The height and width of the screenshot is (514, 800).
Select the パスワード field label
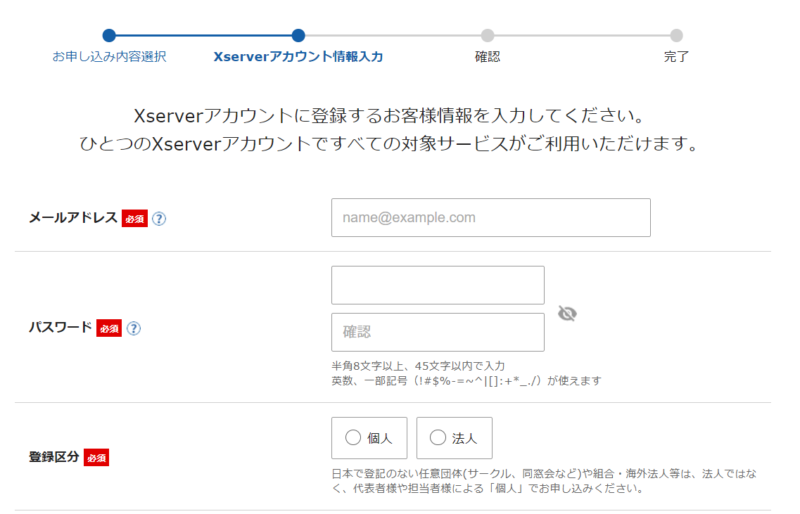tap(61, 327)
